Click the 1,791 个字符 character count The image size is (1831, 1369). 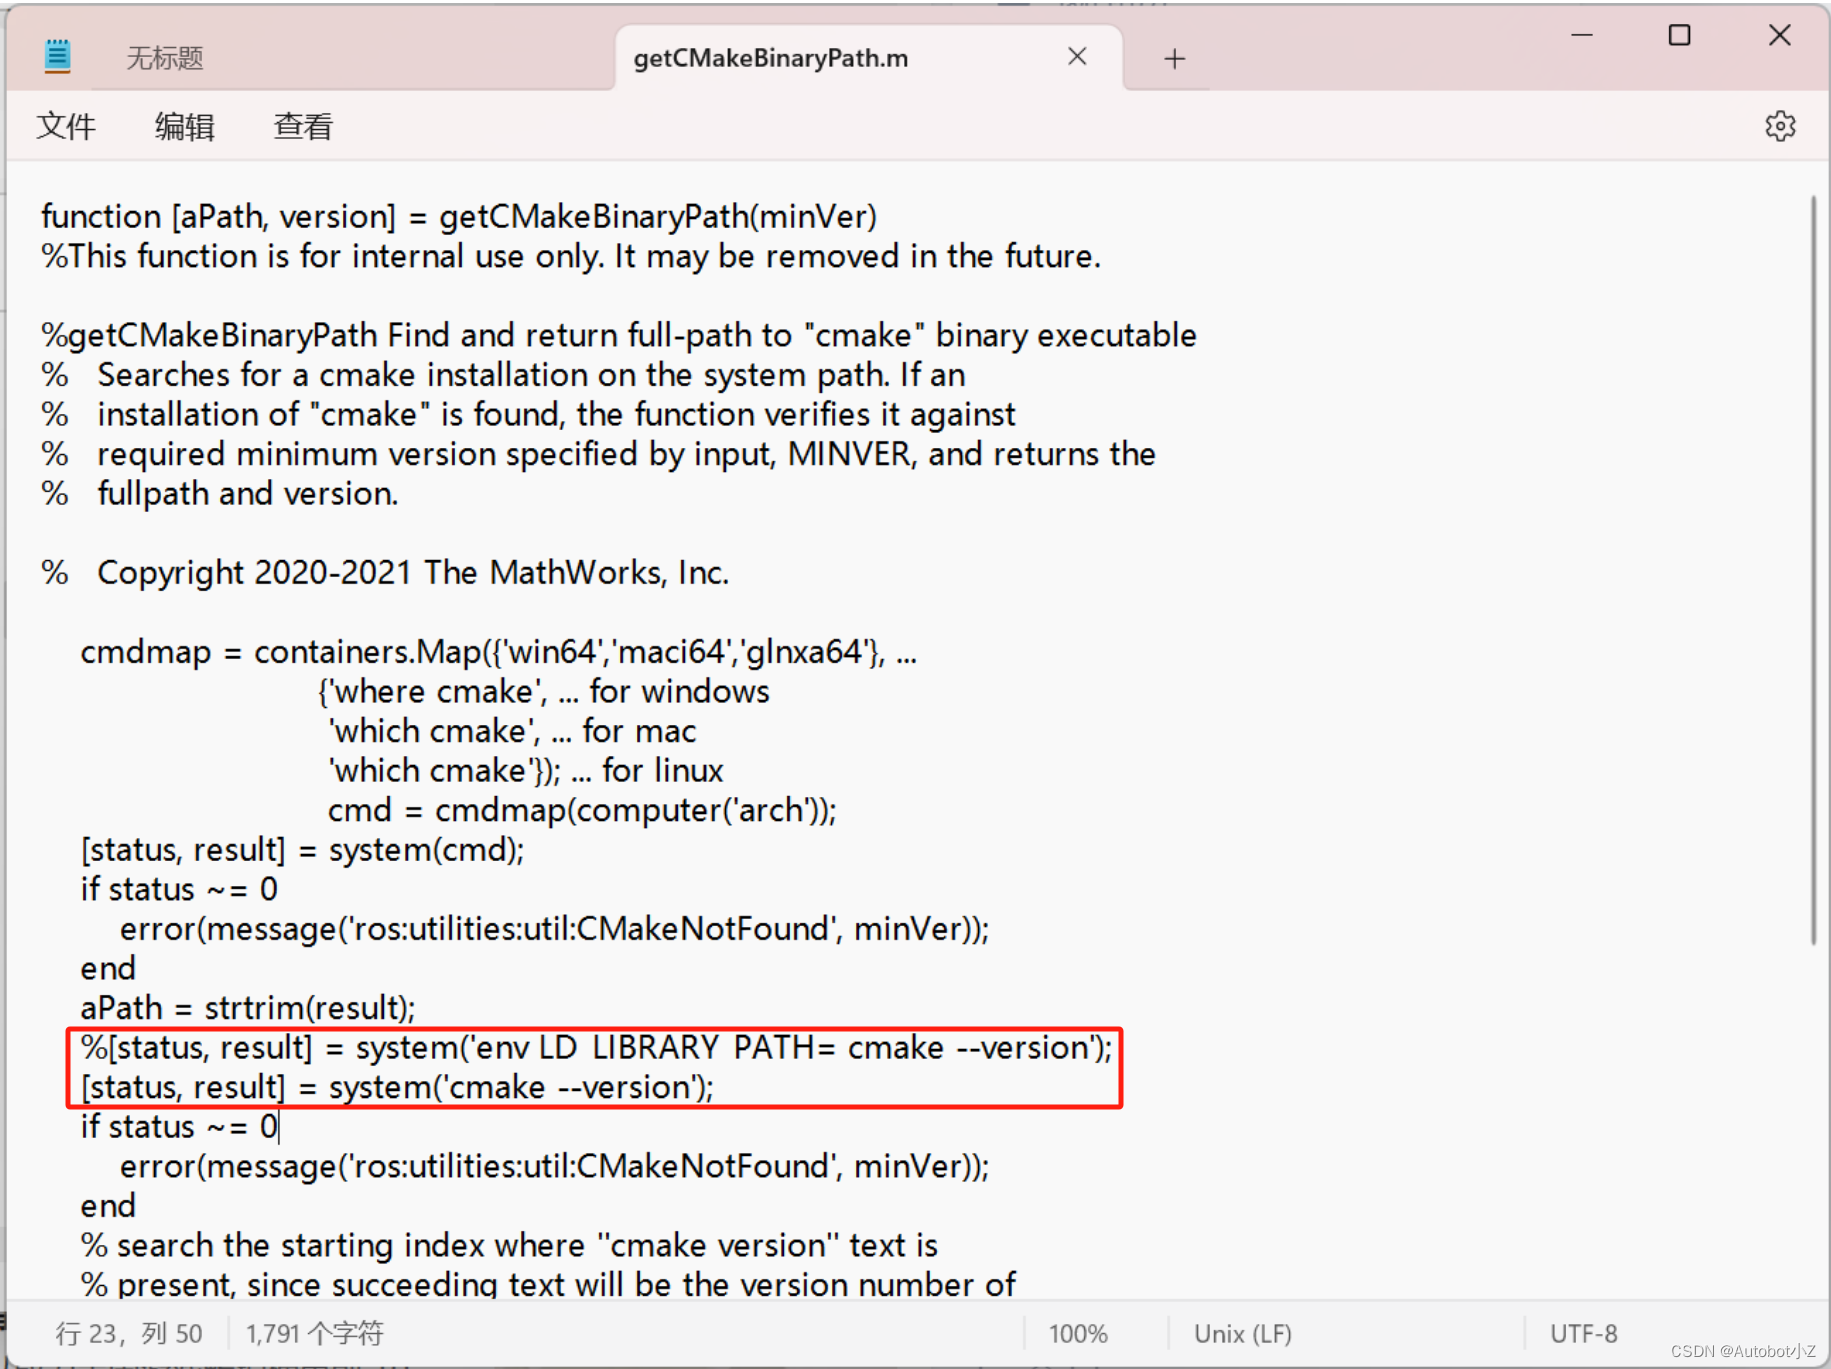point(315,1334)
